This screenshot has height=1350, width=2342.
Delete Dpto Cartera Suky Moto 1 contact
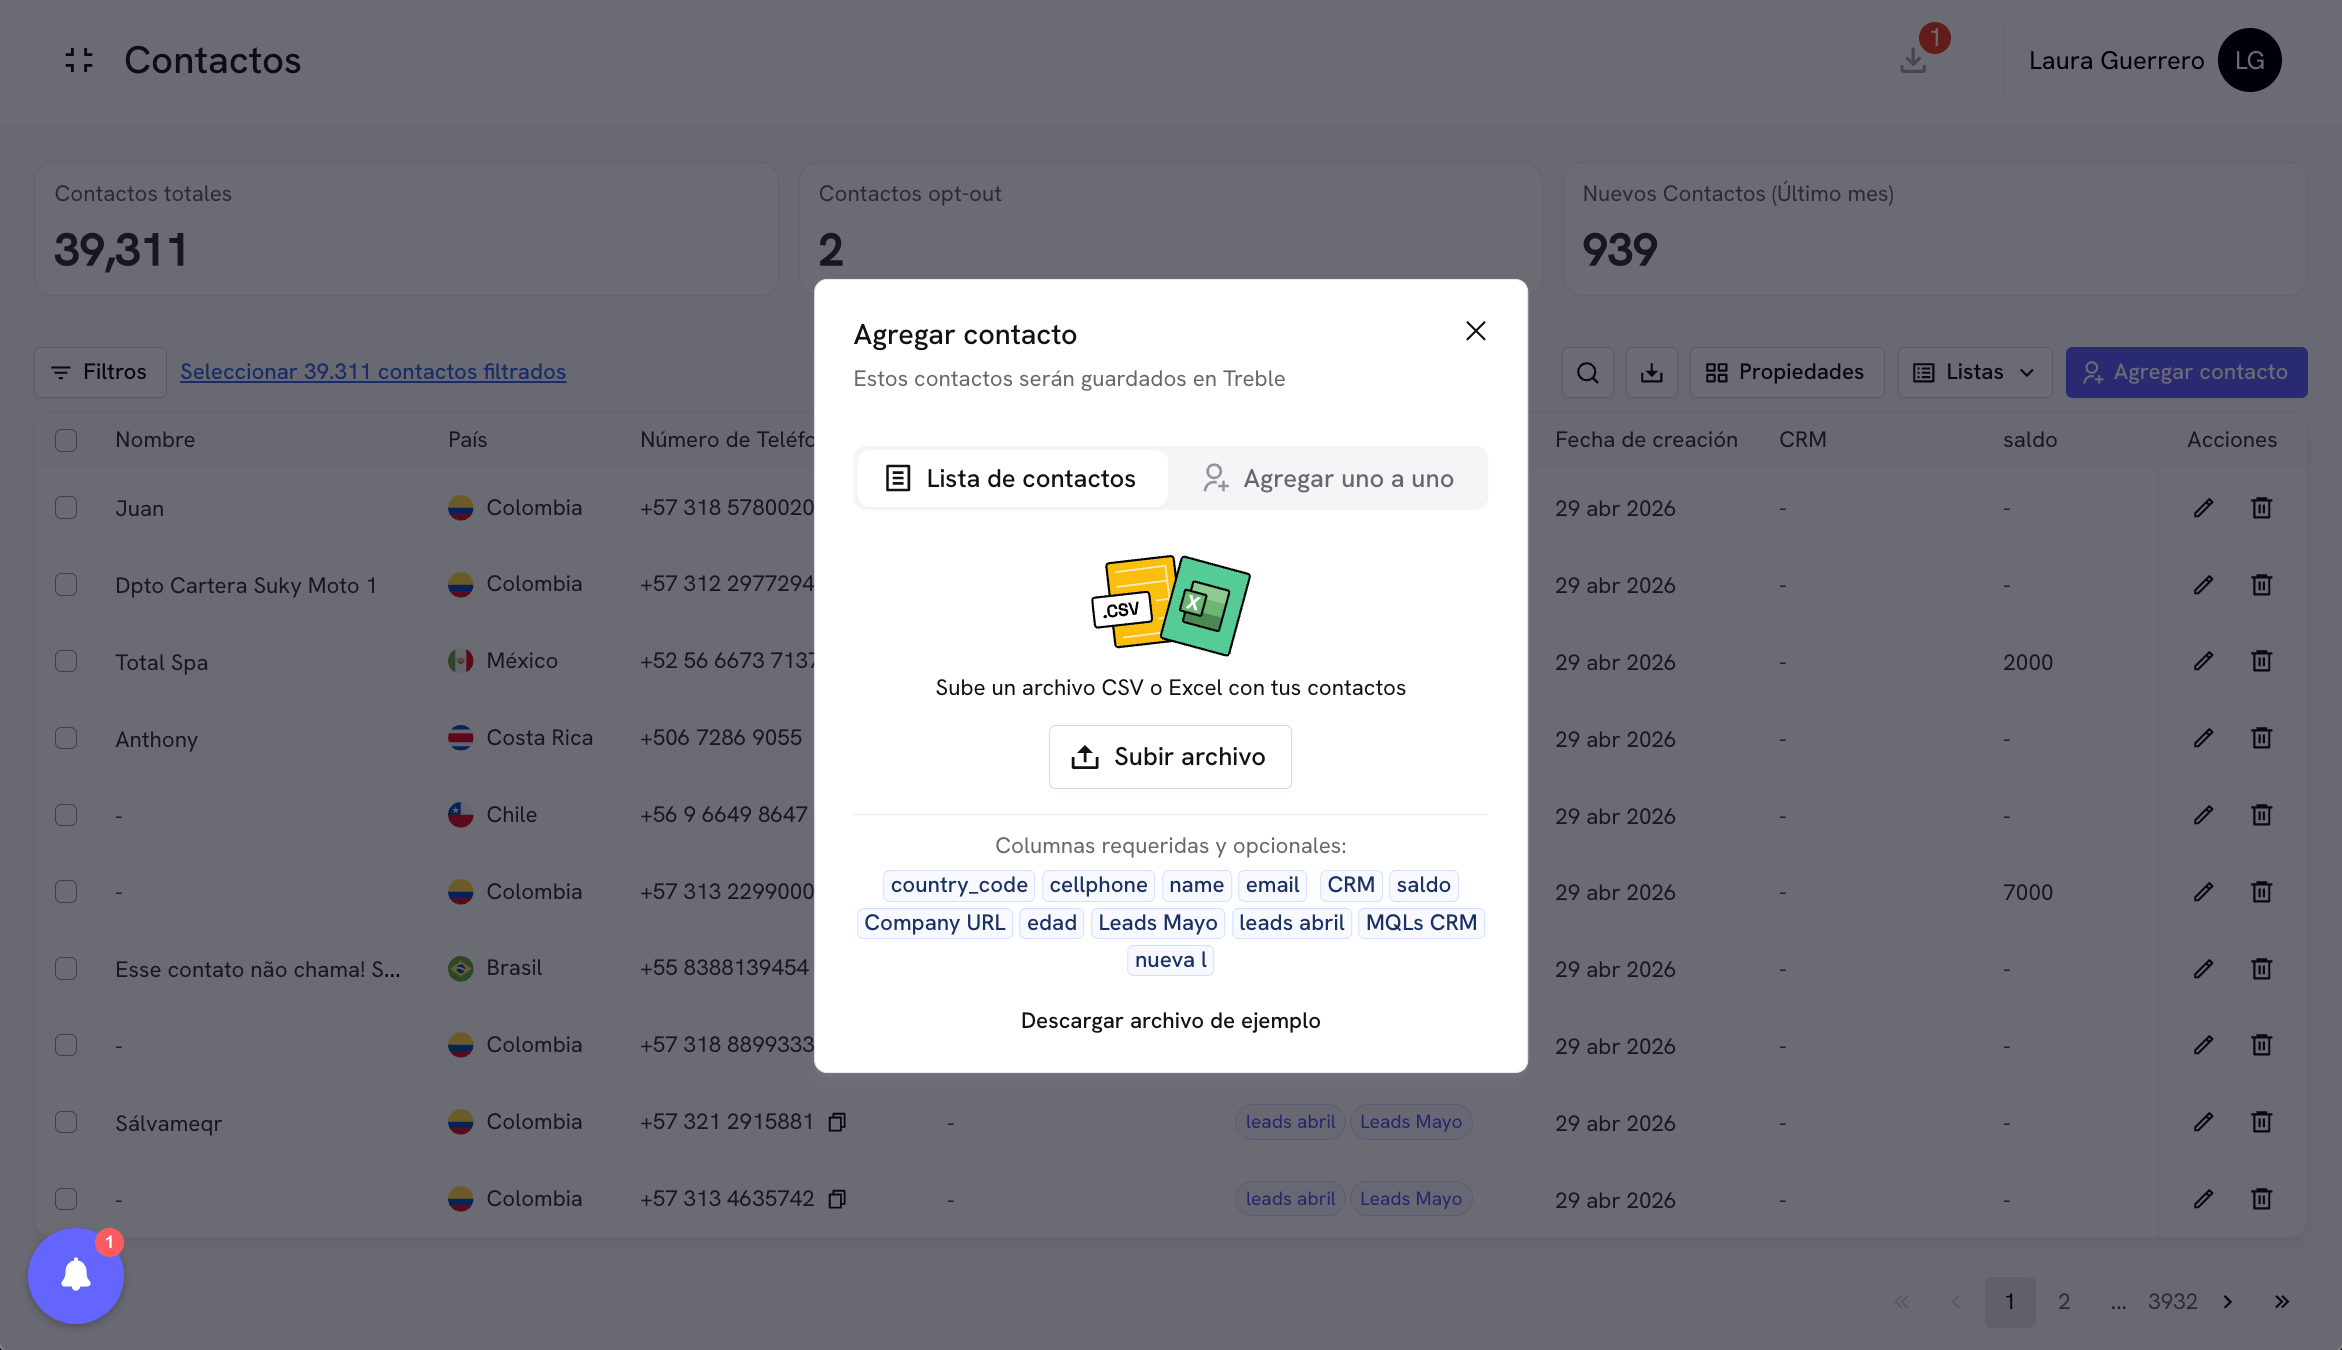pos(2261,585)
